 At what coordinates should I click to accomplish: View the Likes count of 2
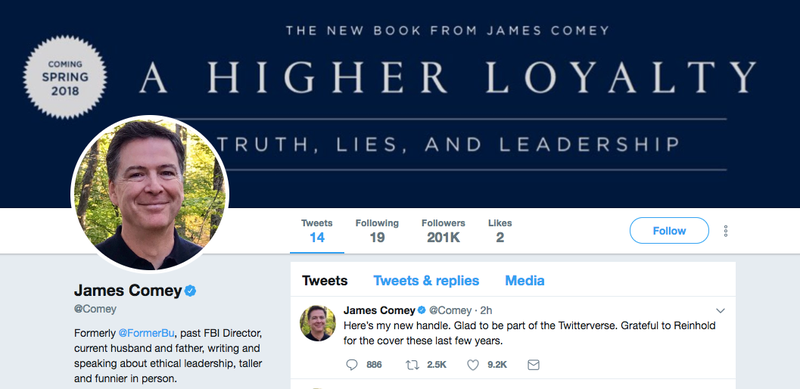tap(500, 231)
